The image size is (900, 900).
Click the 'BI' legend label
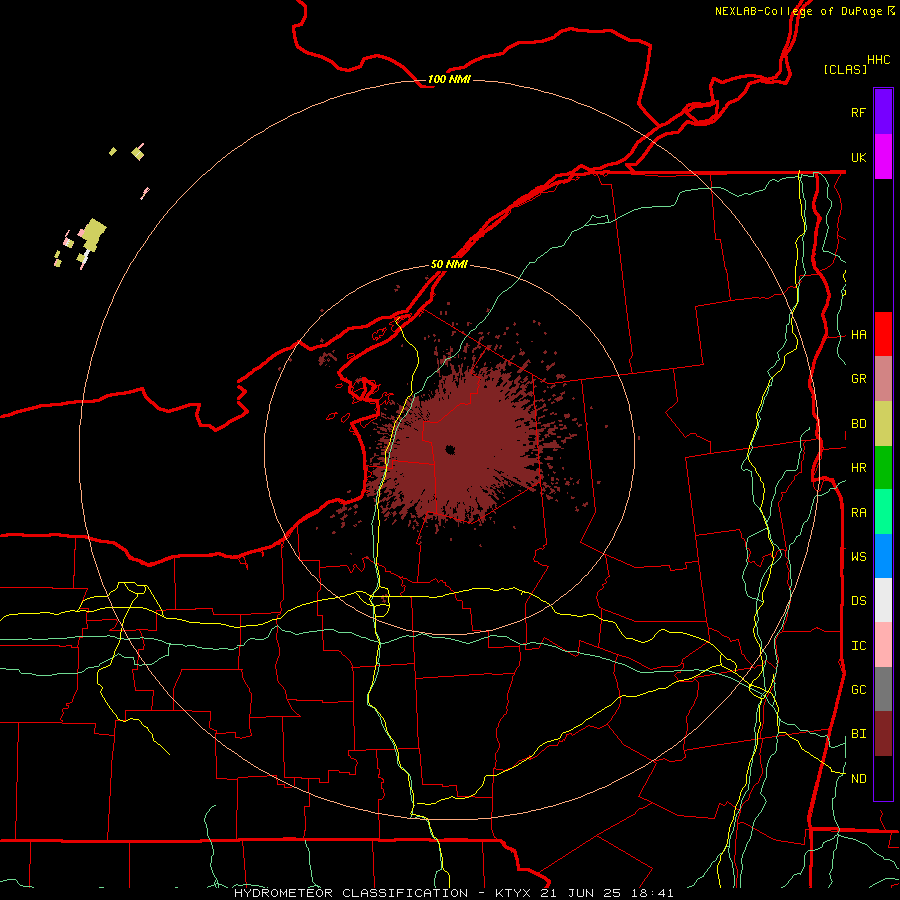pyautogui.click(x=858, y=734)
